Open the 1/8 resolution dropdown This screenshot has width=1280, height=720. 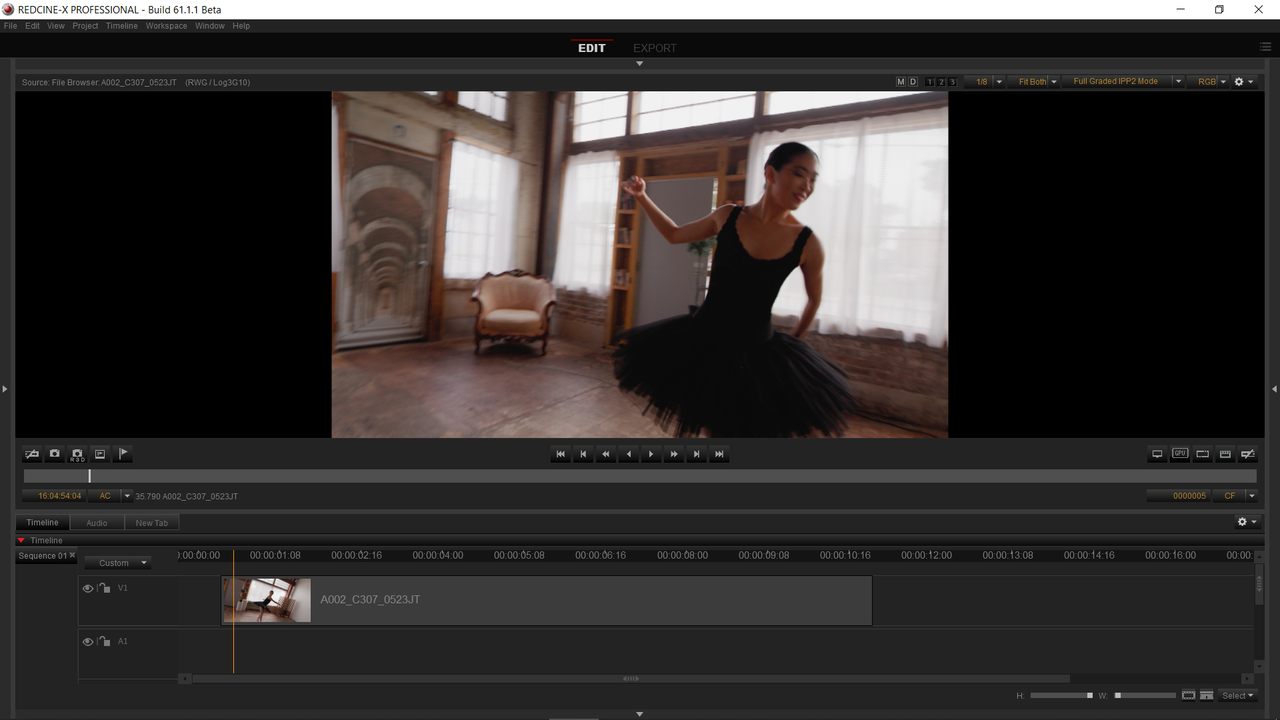(984, 82)
